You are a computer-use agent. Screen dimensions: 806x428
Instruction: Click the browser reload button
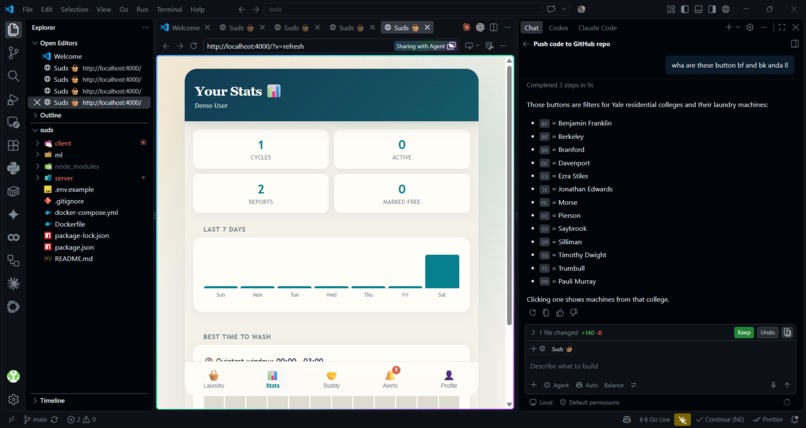click(x=193, y=46)
